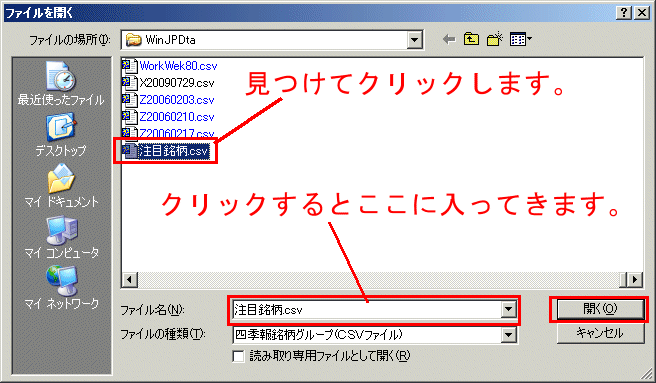Click the WinJPDta location combo box
Screen dimensions: 656x383
coord(272,40)
